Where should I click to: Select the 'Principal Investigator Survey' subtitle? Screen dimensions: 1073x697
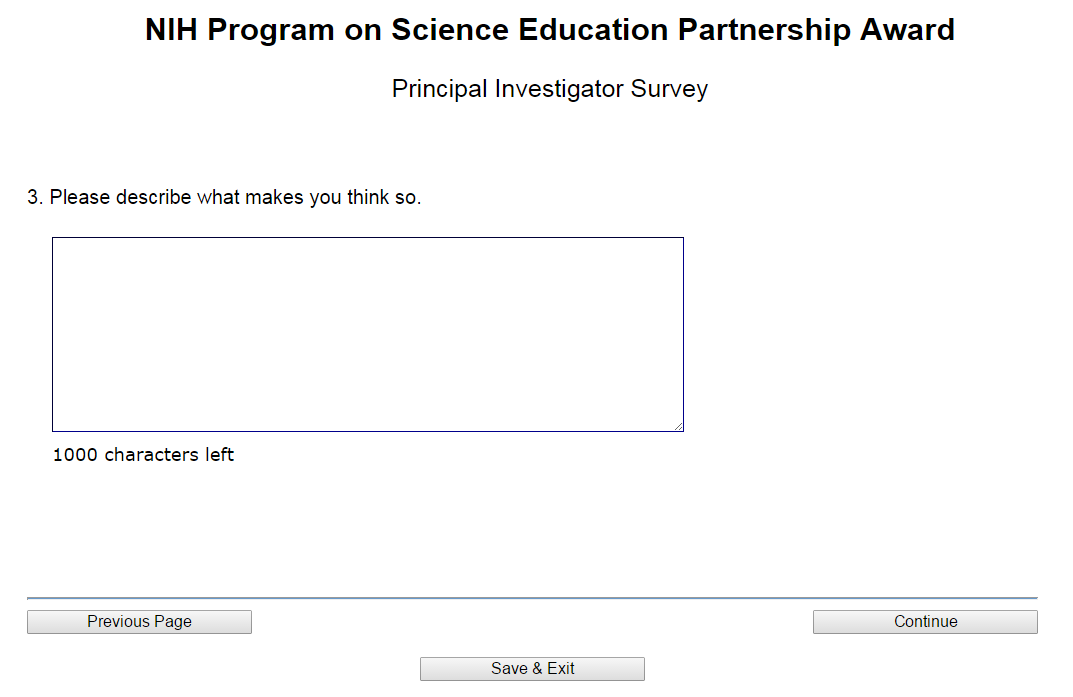(x=549, y=89)
